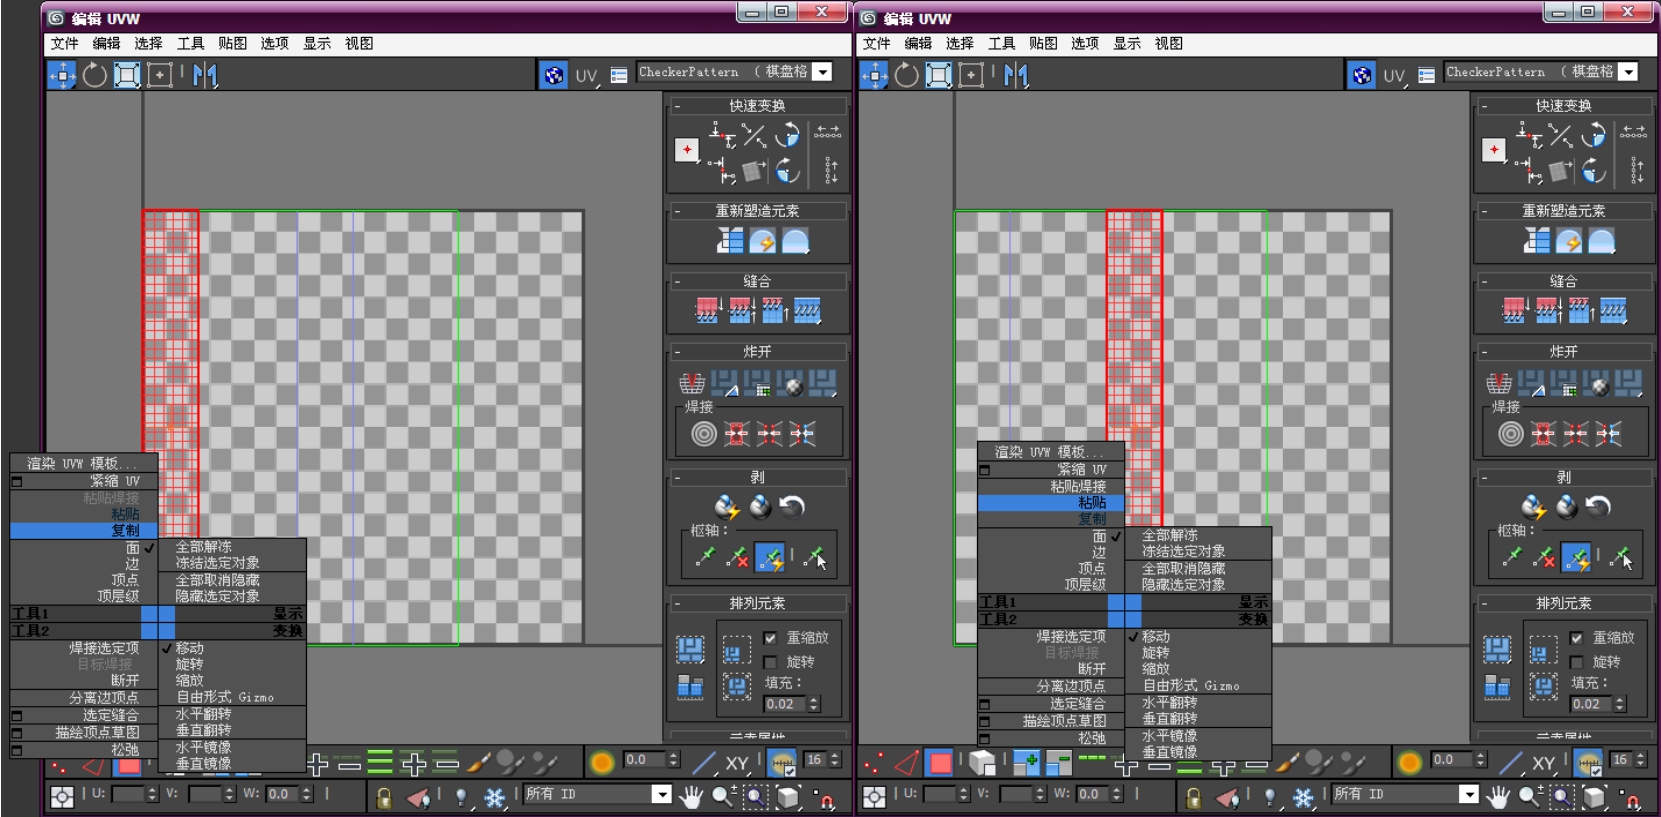Click 16 grid spinner arrows in left window
Screen dimensions: 1661x817
tap(835, 760)
